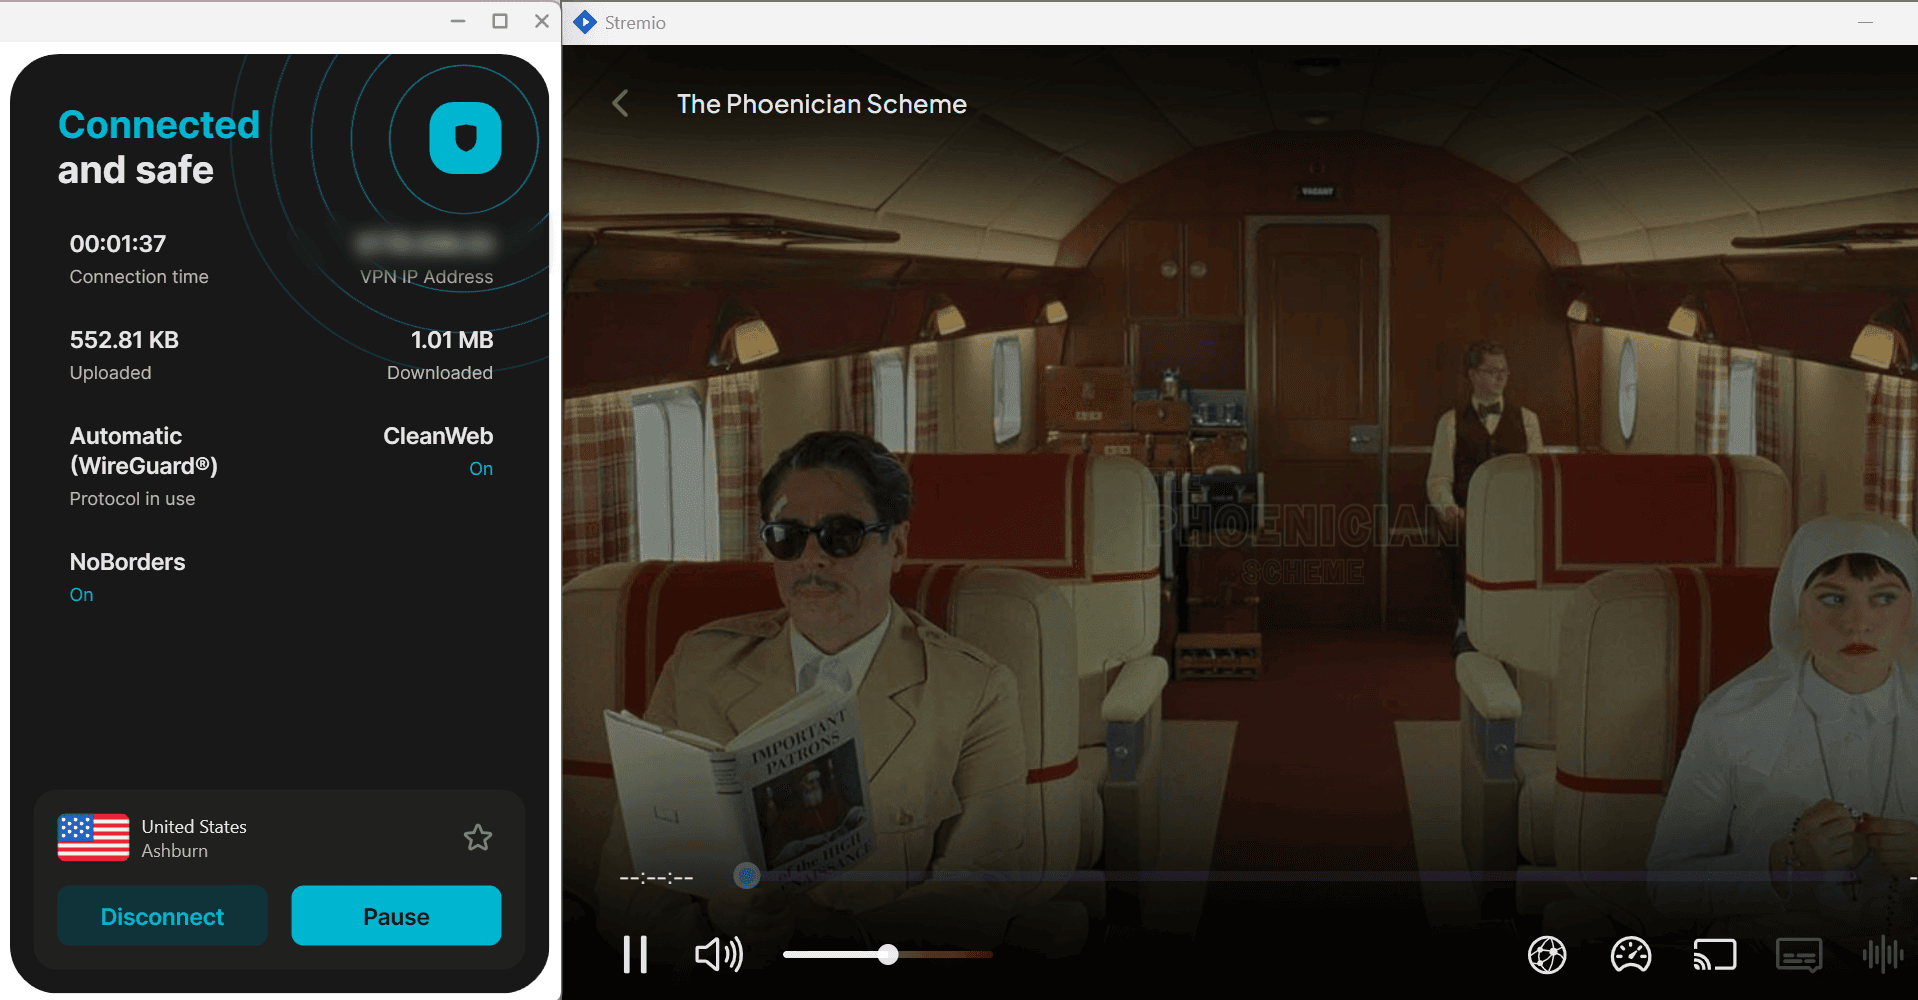Viewport: 1918px width, 1000px height.
Task: Click the United States flag icon
Action: point(93,838)
